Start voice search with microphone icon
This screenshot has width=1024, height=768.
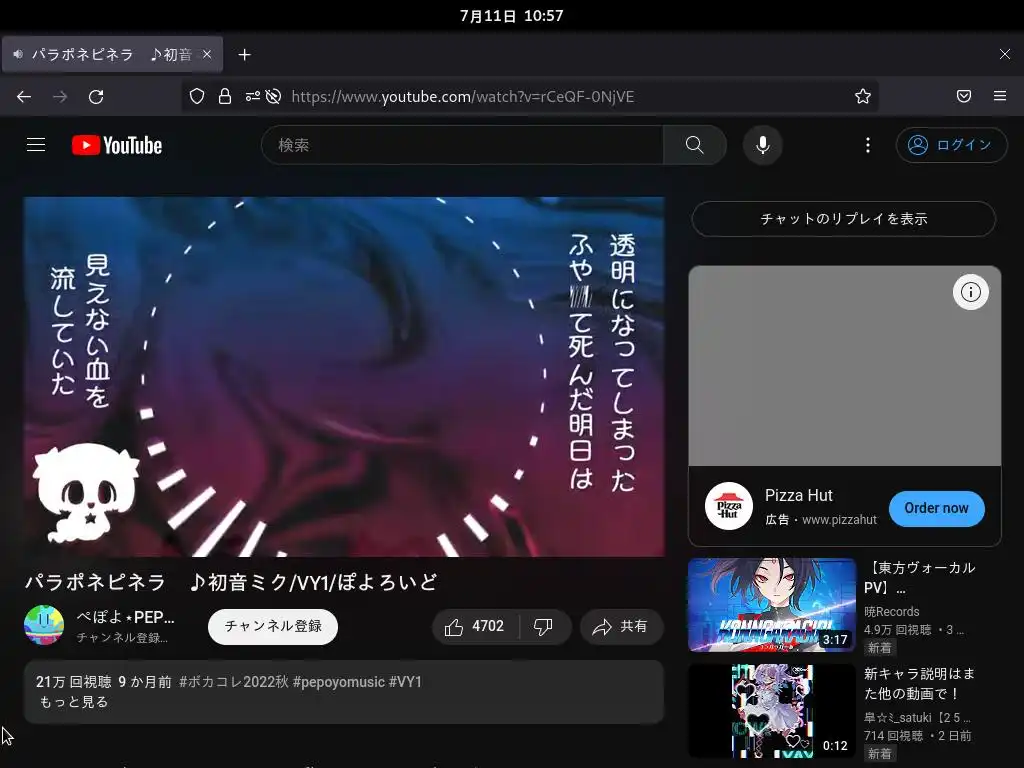[x=762, y=145]
